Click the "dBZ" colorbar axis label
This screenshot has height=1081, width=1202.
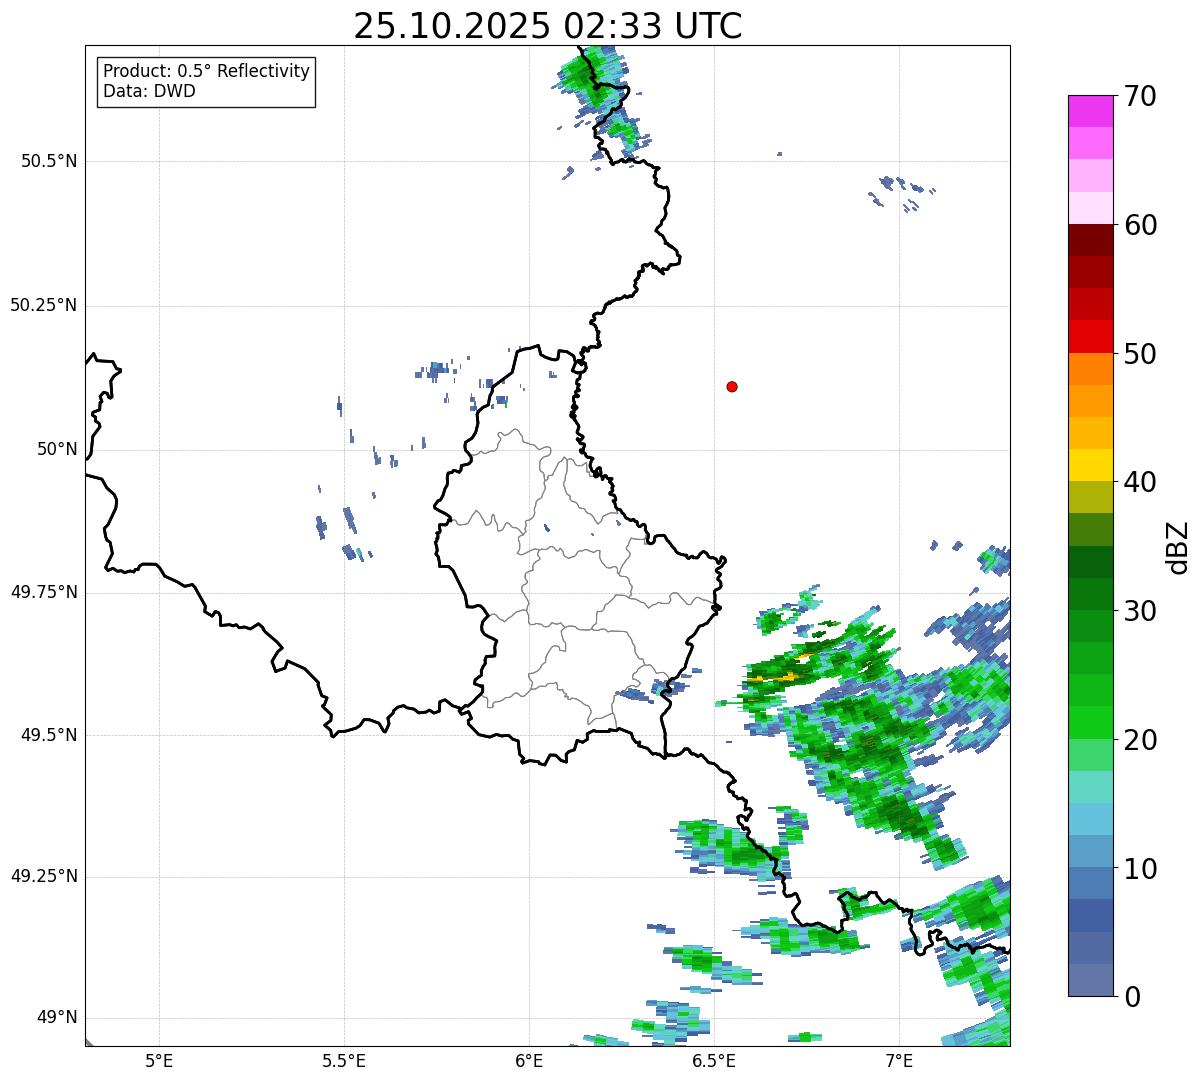point(1178,547)
